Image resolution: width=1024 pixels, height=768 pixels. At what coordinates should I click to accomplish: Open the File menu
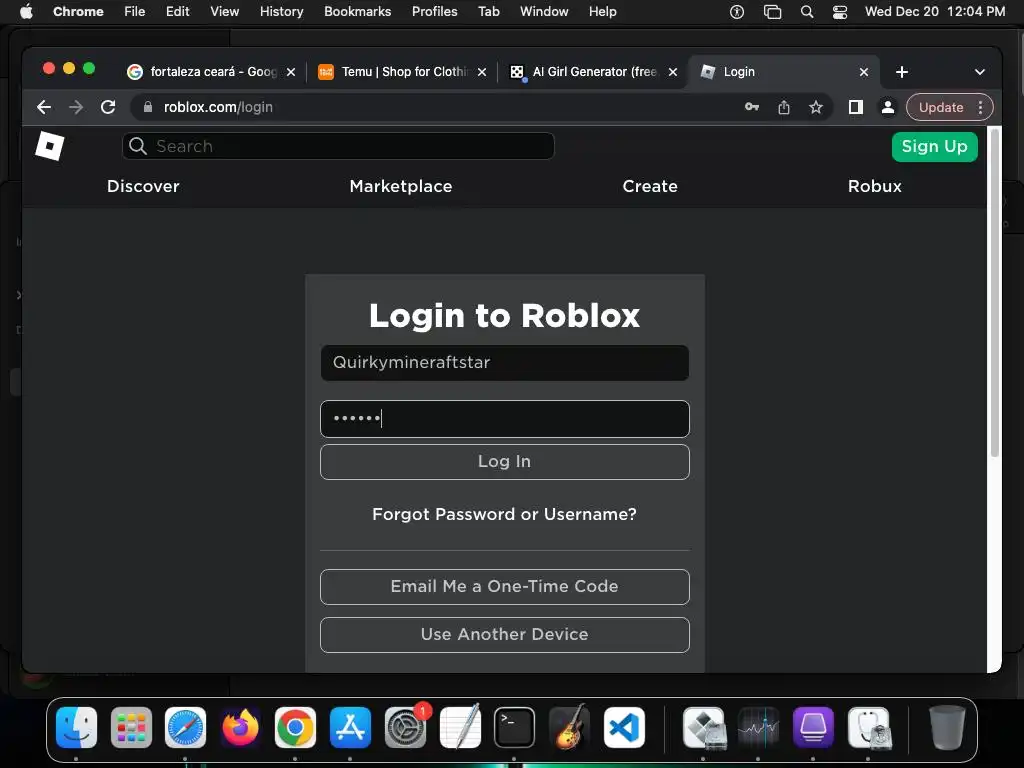(x=135, y=12)
